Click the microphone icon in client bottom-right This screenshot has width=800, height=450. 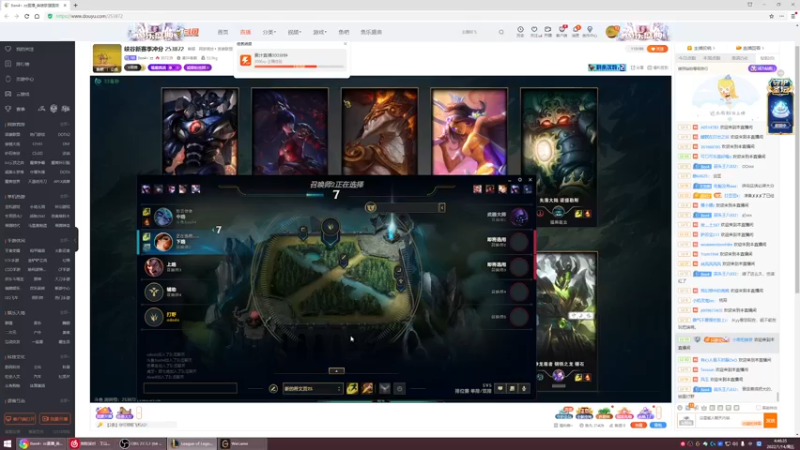[524, 389]
